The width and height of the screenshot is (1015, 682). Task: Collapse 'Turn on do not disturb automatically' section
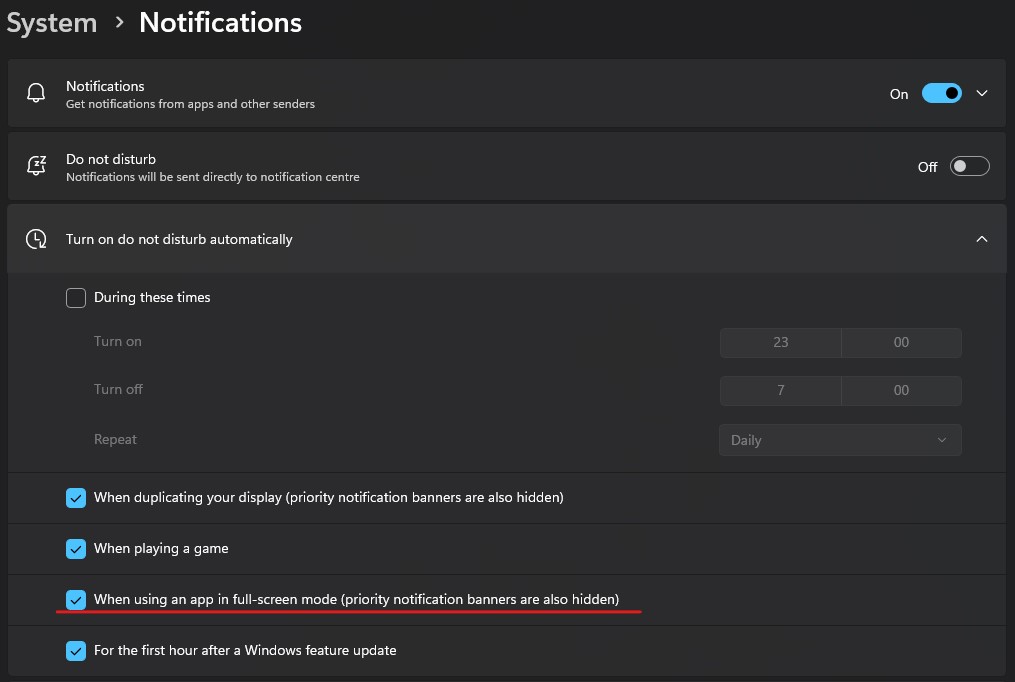click(x=981, y=238)
